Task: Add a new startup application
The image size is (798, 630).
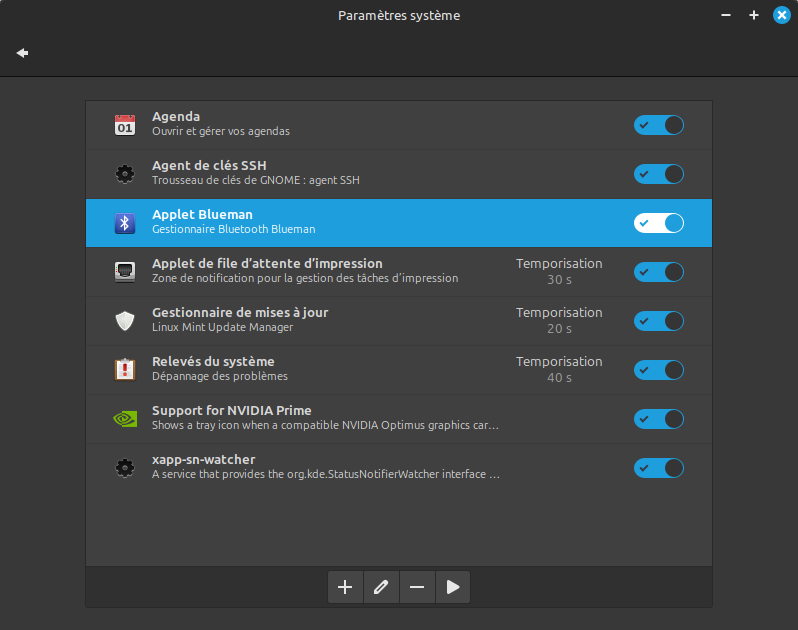Action: point(345,588)
